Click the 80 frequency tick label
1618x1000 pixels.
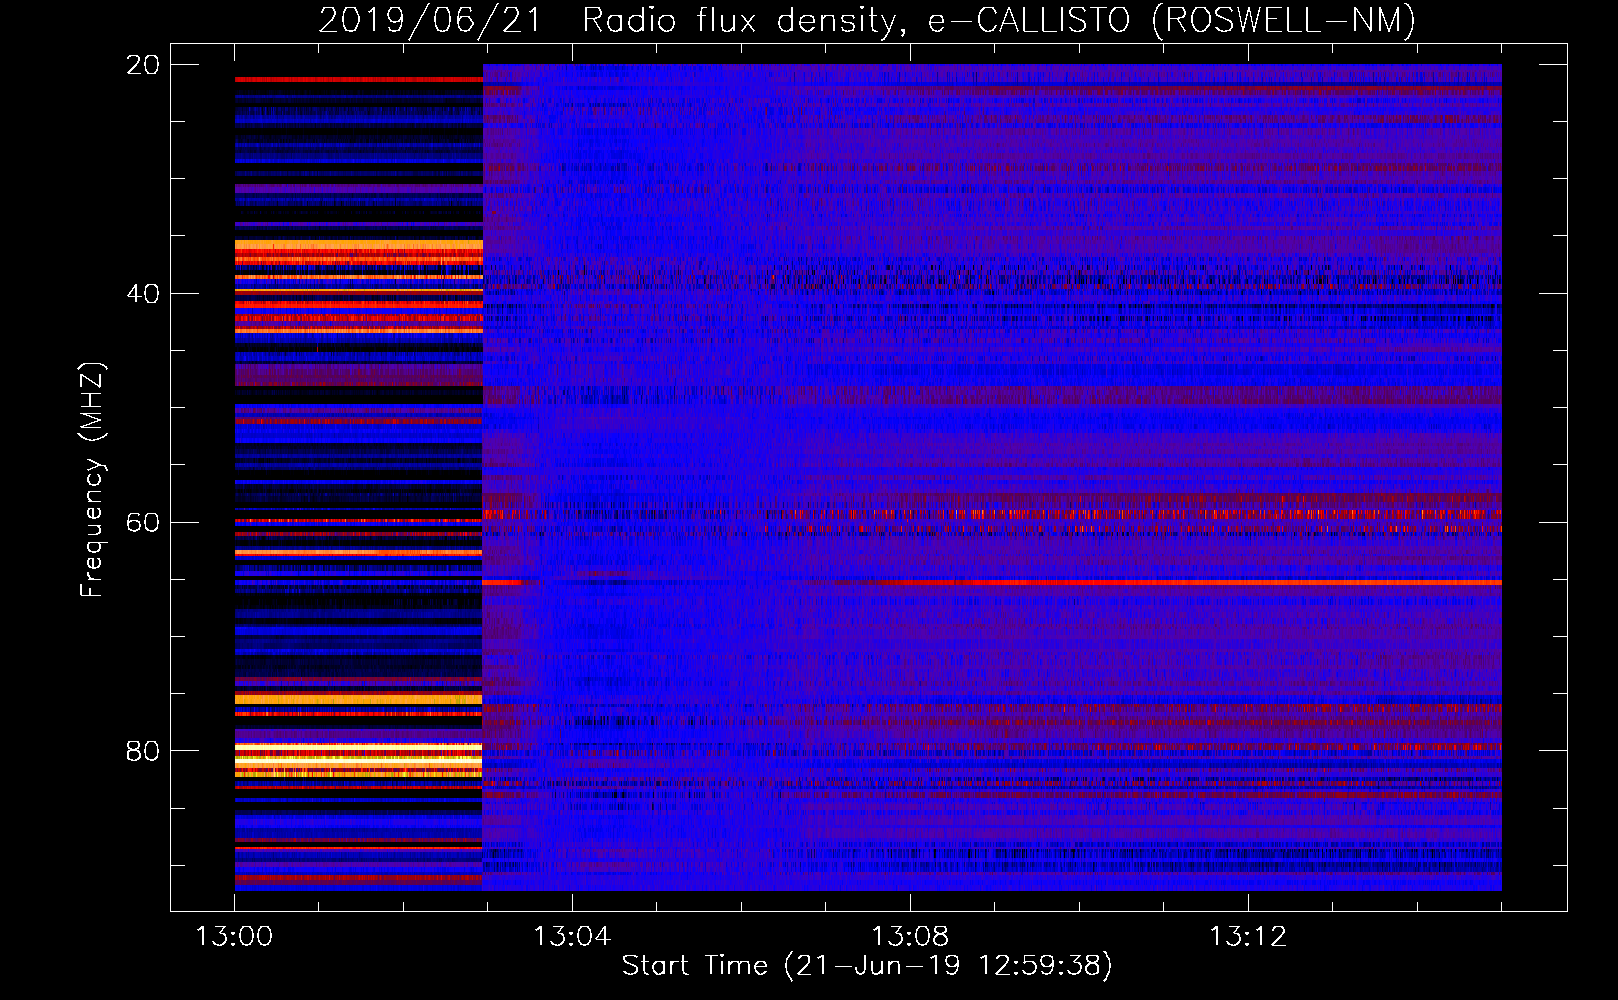click(142, 751)
